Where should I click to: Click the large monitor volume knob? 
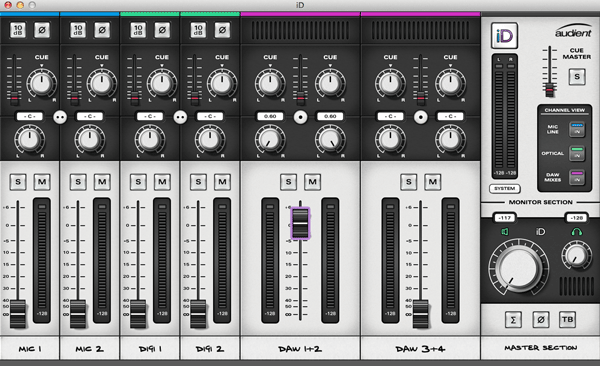[x=518, y=268]
